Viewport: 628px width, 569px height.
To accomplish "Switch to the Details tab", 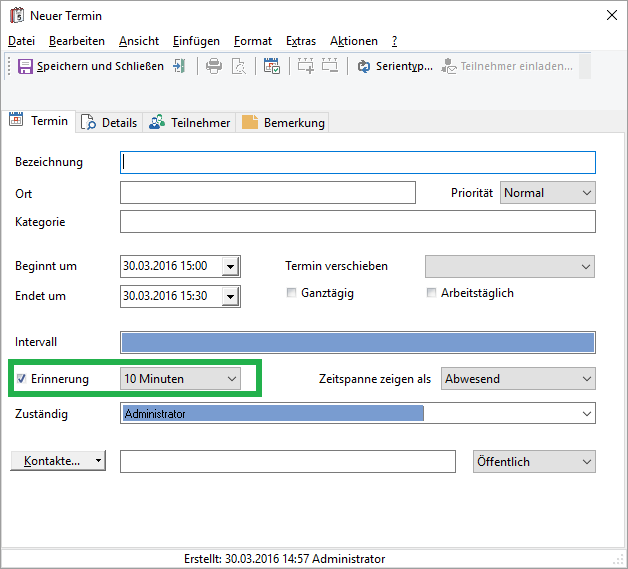I will click(x=109, y=123).
